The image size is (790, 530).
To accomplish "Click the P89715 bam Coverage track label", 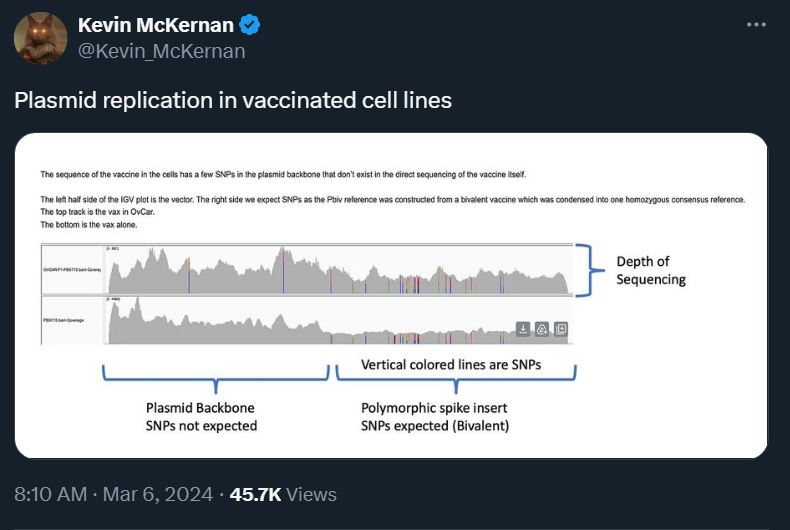I will [63, 320].
